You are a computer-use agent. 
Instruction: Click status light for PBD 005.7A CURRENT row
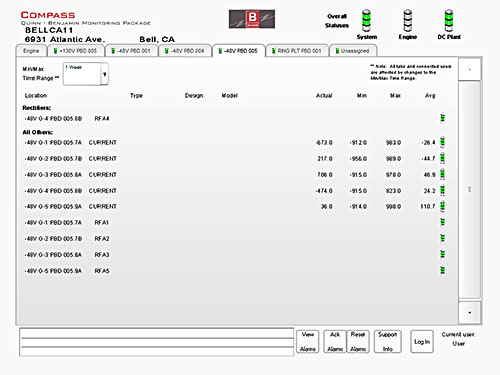pyautogui.click(x=443, y=142)
